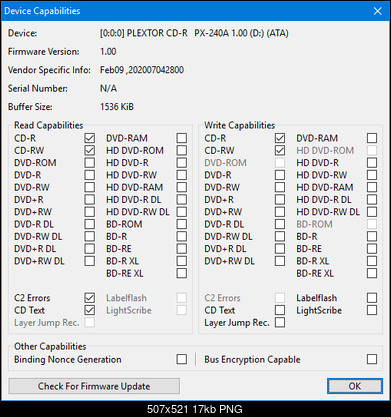This screenshot has height=417, width=391.
Task: Toggle HD DVD-RW checkbox under Read Capabilities
Action: tap(182, 175)
